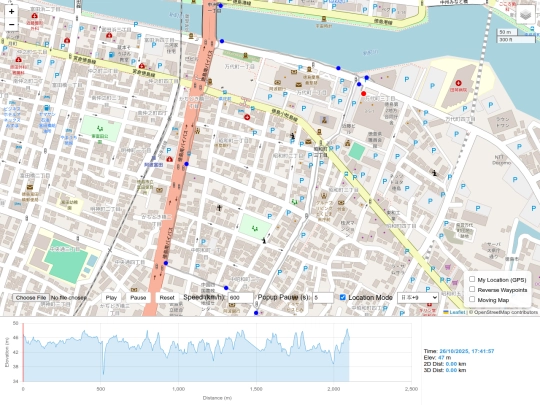Open the map layers control
Screen dimensions: 540x405
coord(526,14)
